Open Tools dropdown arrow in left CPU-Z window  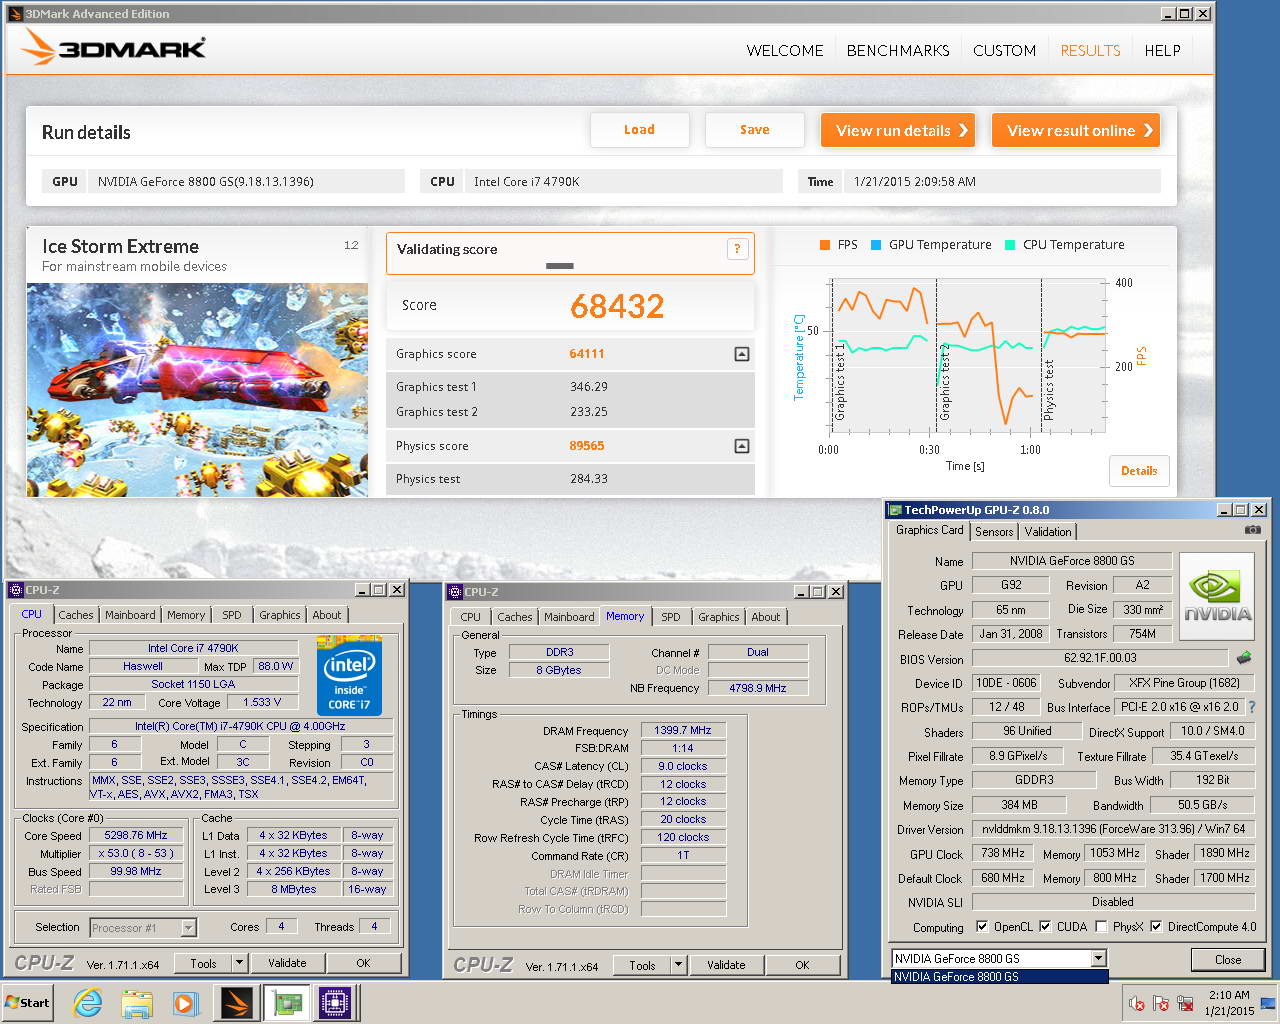pos(239,963)
